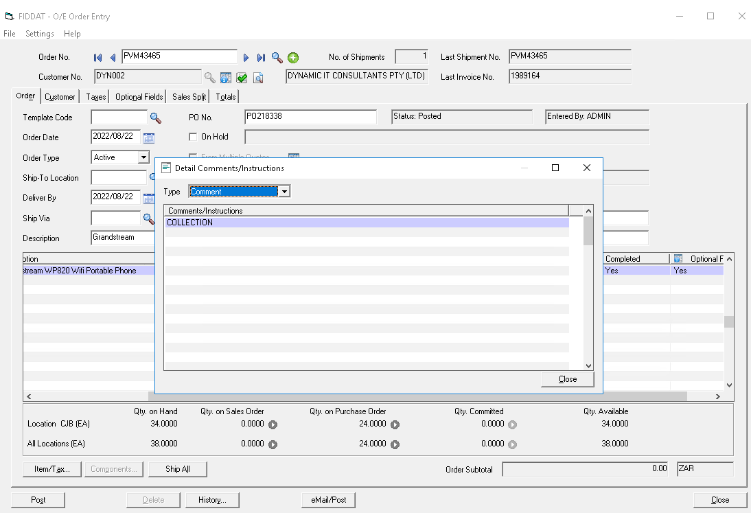Viewport: 755px width, 523px height.
Task: Open the Type dropdown in comments dialog
Action: click(x=284, y=191)
